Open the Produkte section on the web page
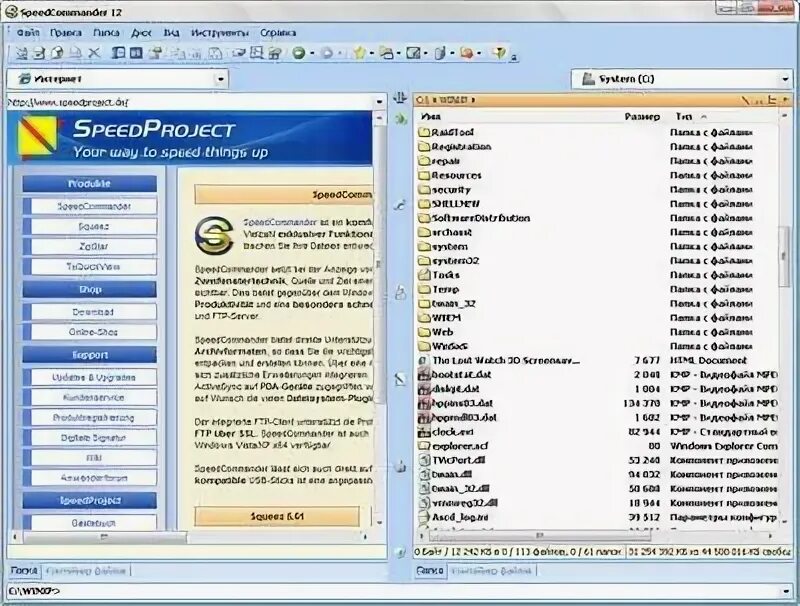The height and width of the screenshot is (606, 800). click(89, 184)
